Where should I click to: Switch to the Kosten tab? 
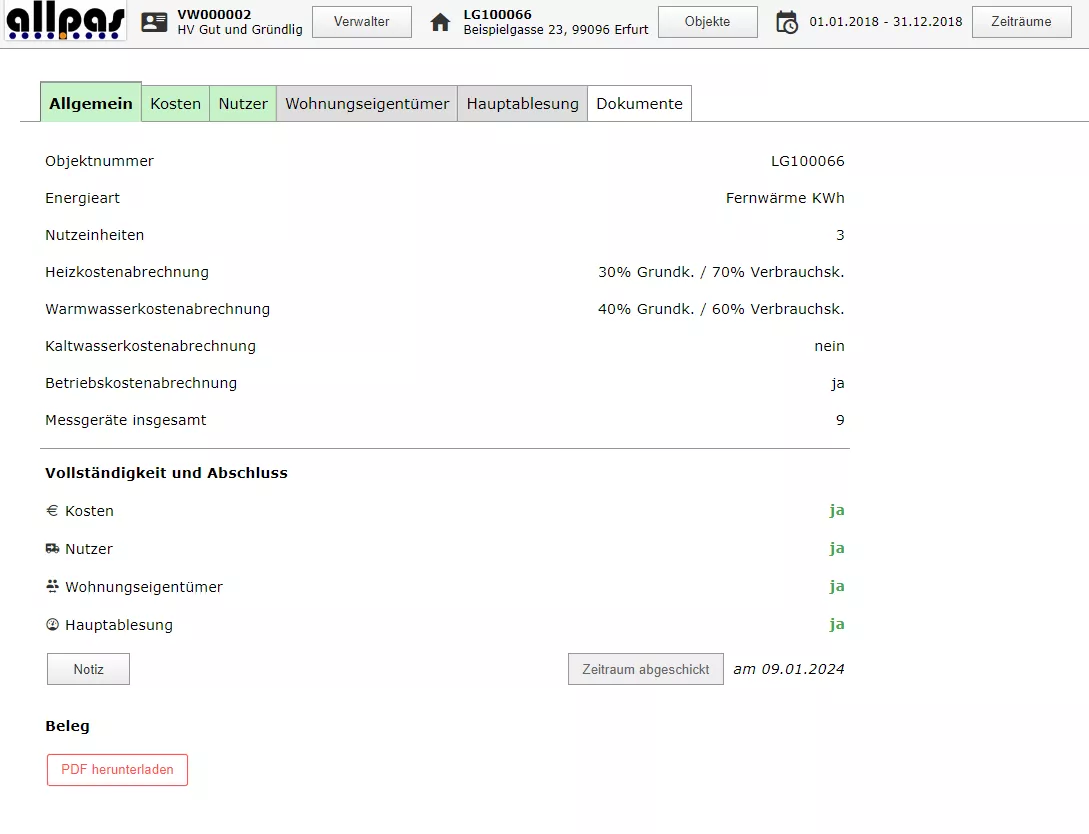point(176,104)
